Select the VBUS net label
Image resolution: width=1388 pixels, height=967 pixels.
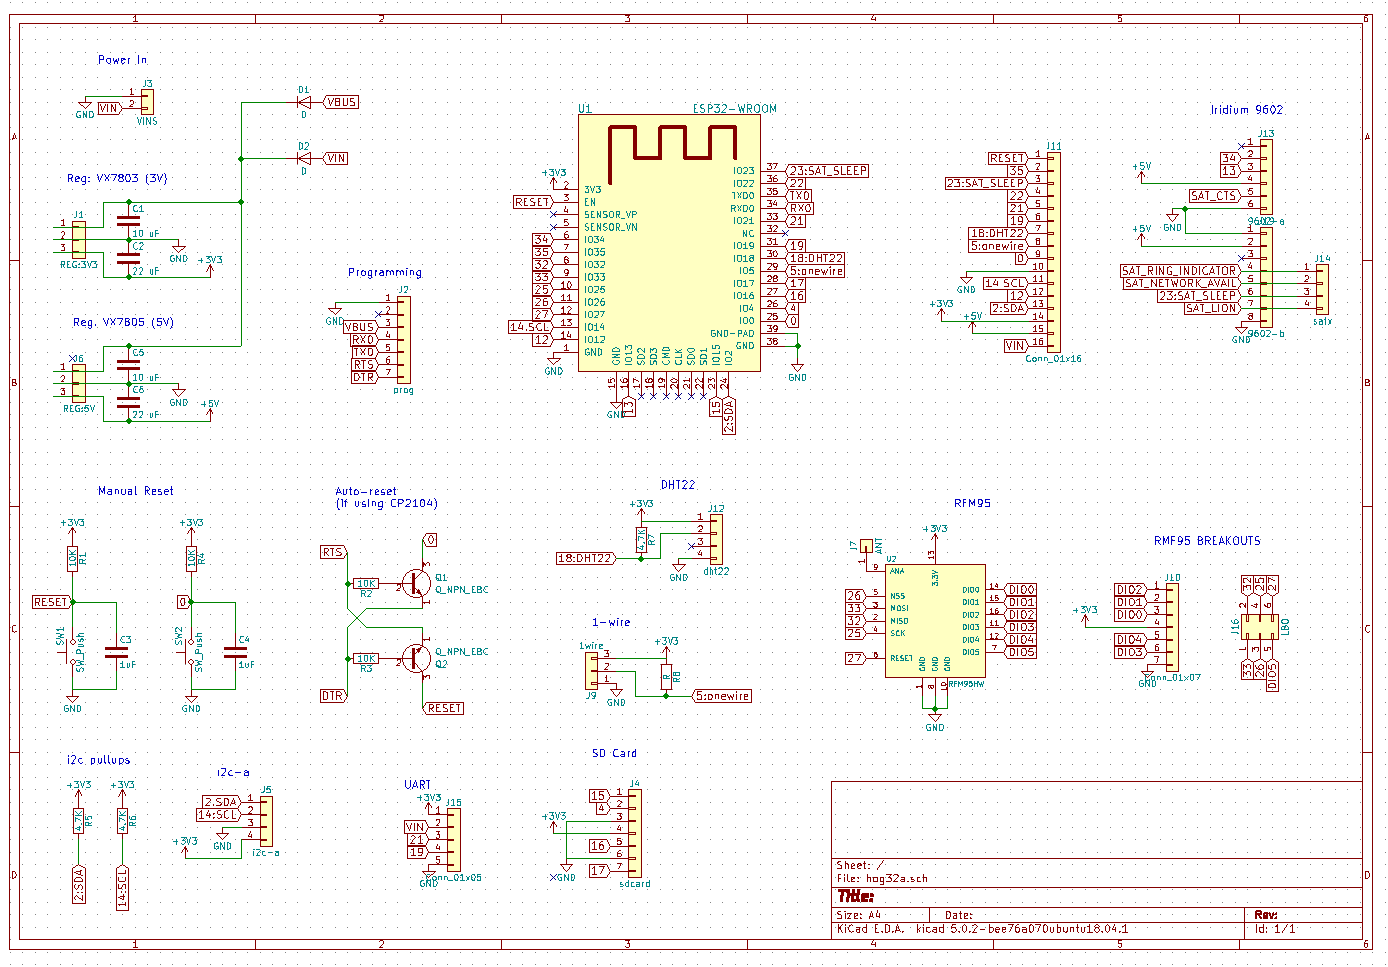[341, 102]
